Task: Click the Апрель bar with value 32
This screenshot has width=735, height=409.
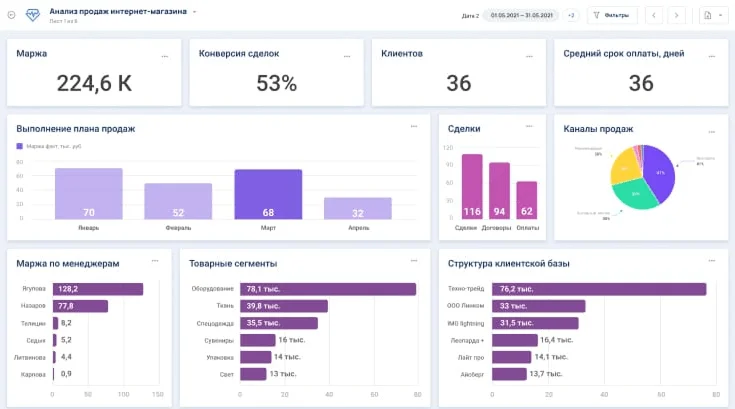Action: coord(358,208)
